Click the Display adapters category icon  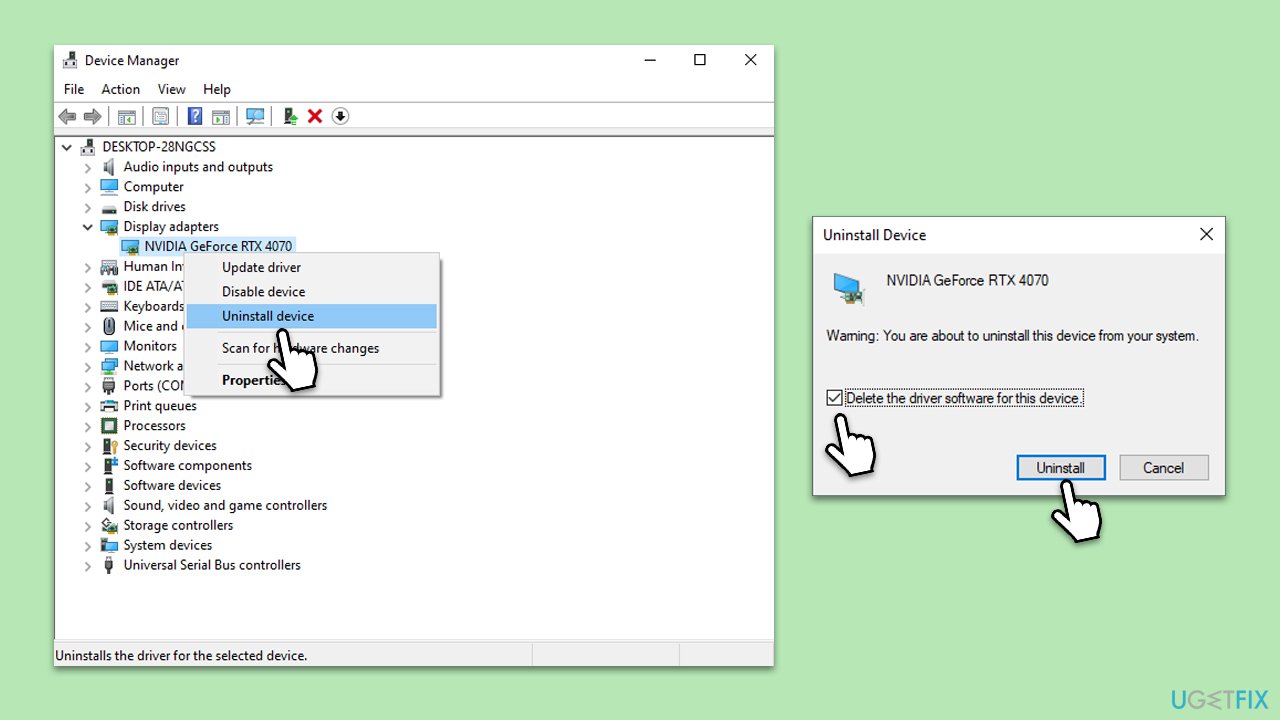coord(109,227)
